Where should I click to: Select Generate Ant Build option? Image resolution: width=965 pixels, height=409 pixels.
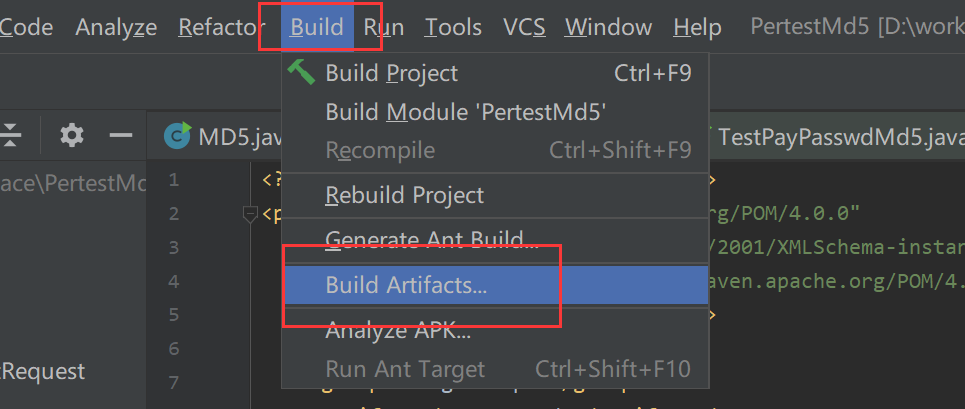click(432, 241)
